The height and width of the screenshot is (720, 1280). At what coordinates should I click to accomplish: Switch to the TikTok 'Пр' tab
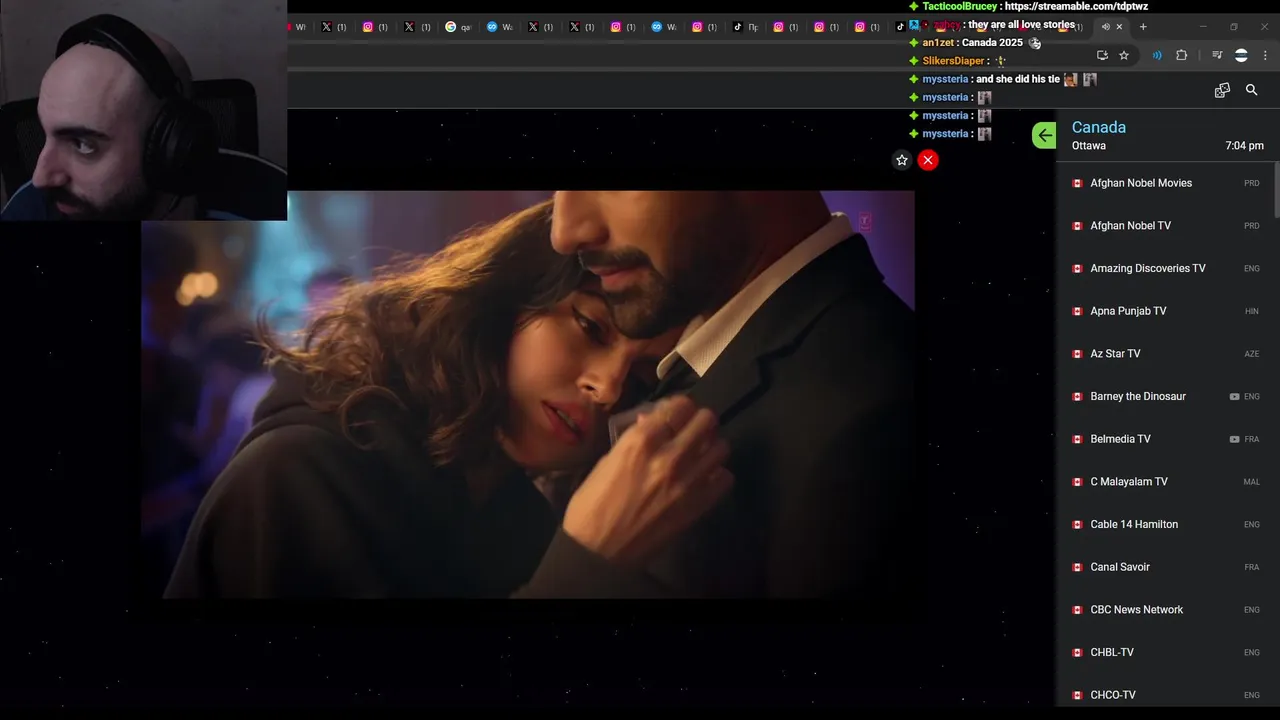point(745,27)
